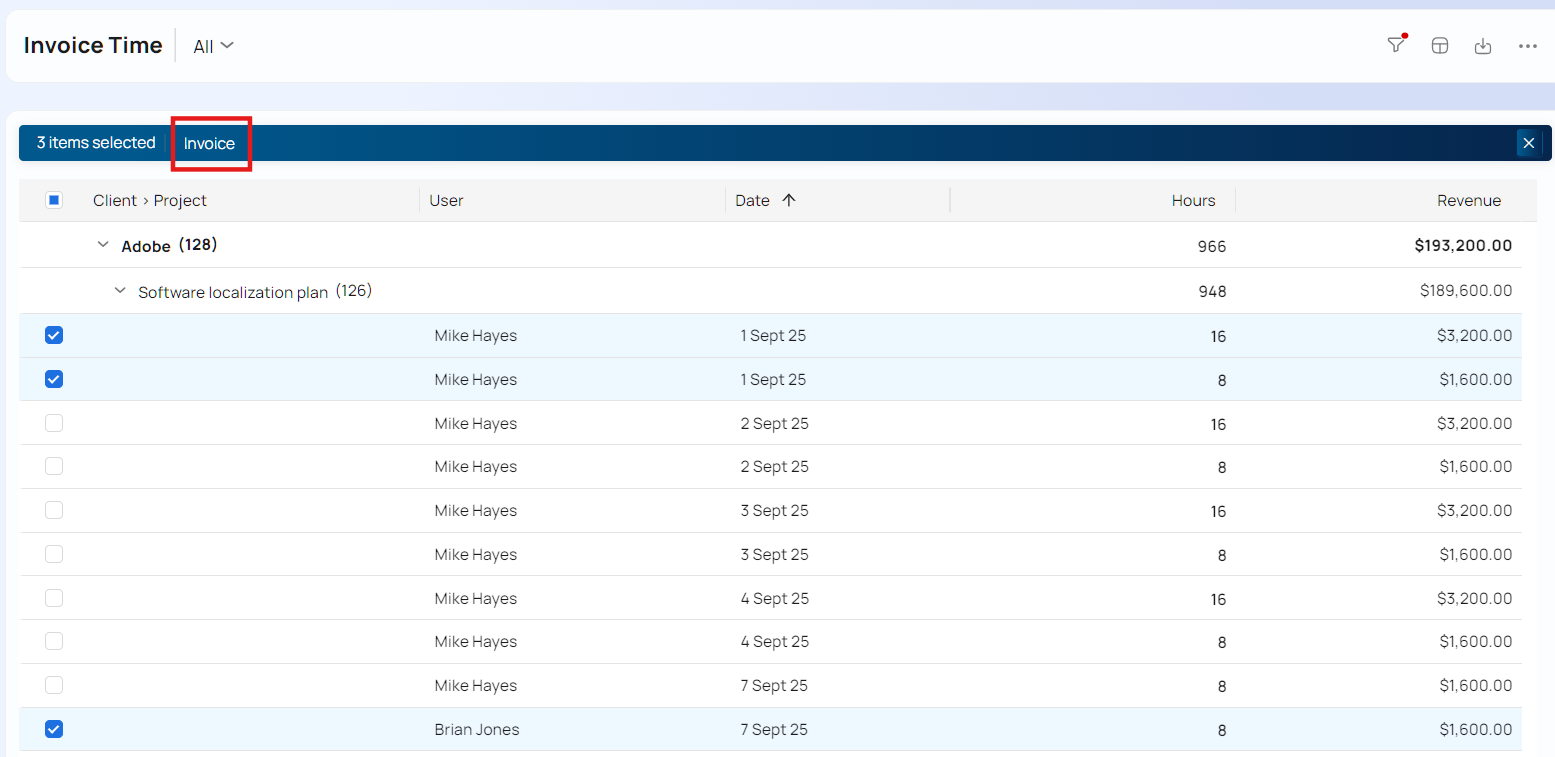
Task: Open the filter icon with red dot
Action: (1396, 45)
